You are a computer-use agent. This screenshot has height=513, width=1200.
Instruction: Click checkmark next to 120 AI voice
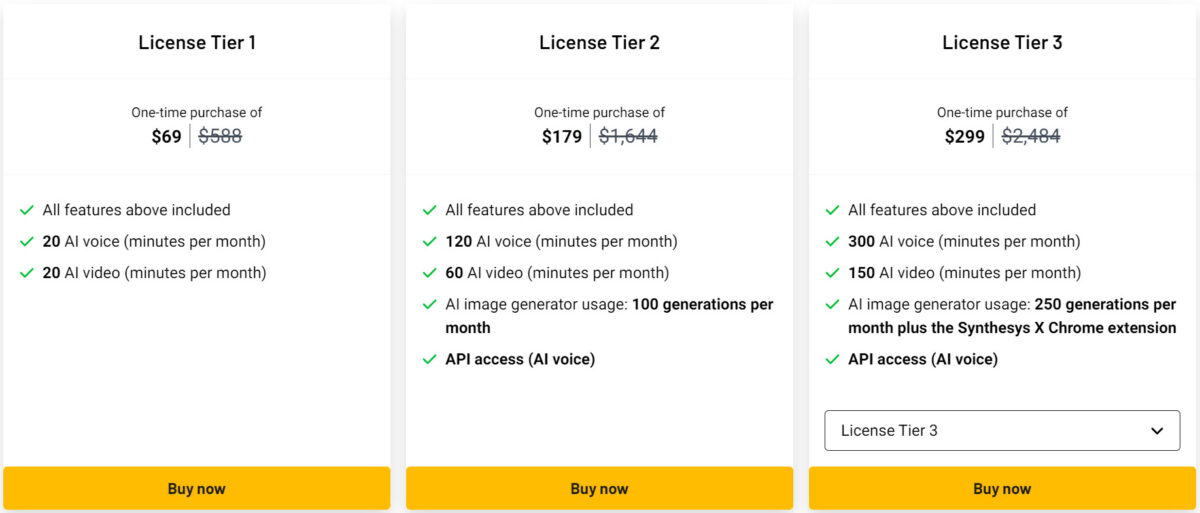point(430,242)
